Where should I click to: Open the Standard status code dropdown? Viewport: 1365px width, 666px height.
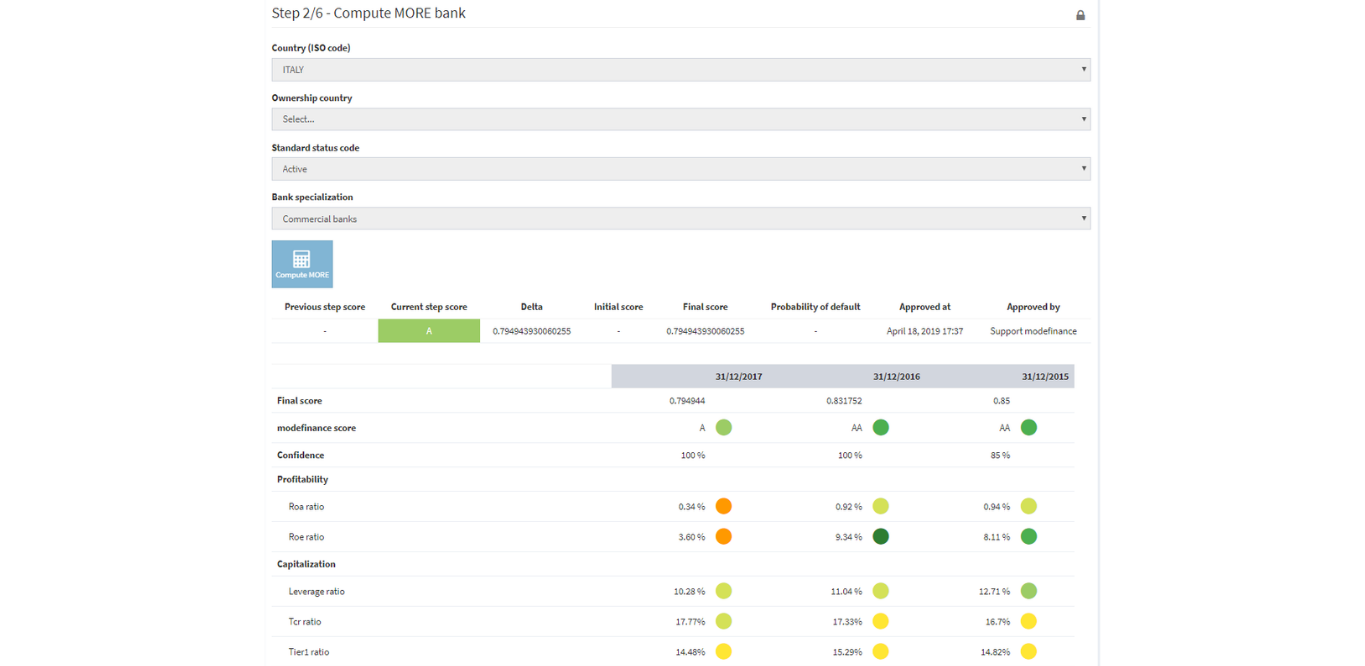681,169
